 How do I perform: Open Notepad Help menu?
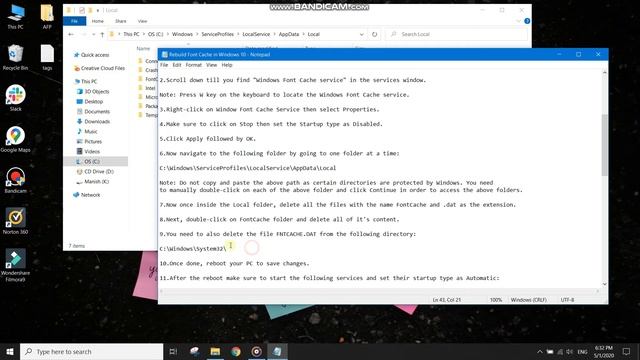coord(227,65)
